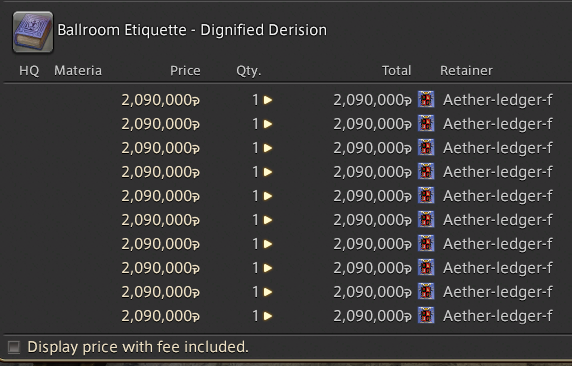
Task: Enable Display price with fee included checkbox
Action: tap(14, 347)
